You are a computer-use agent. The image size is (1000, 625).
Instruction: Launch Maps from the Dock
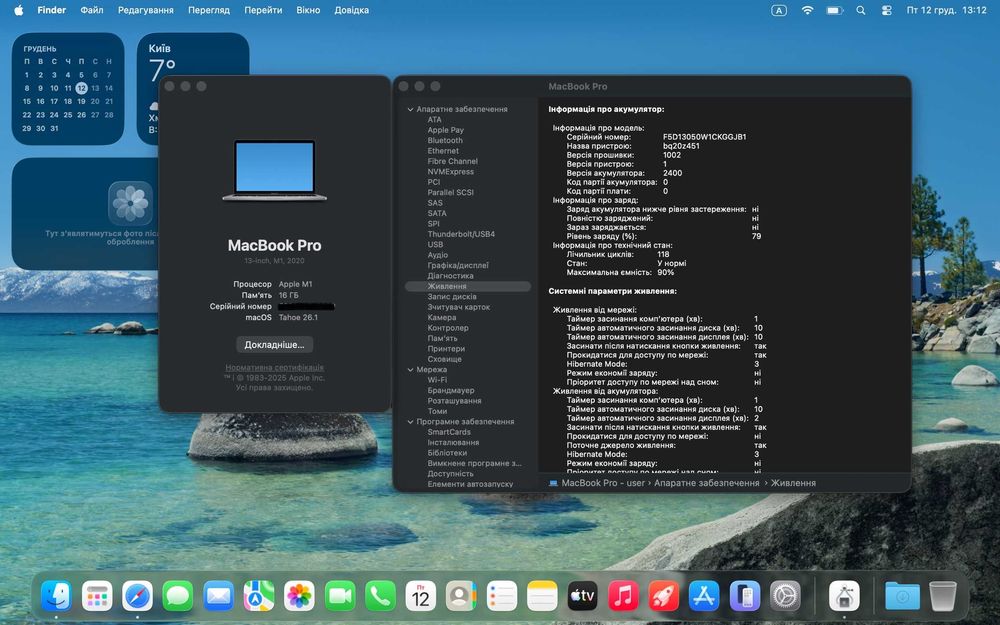coord(259,597)
